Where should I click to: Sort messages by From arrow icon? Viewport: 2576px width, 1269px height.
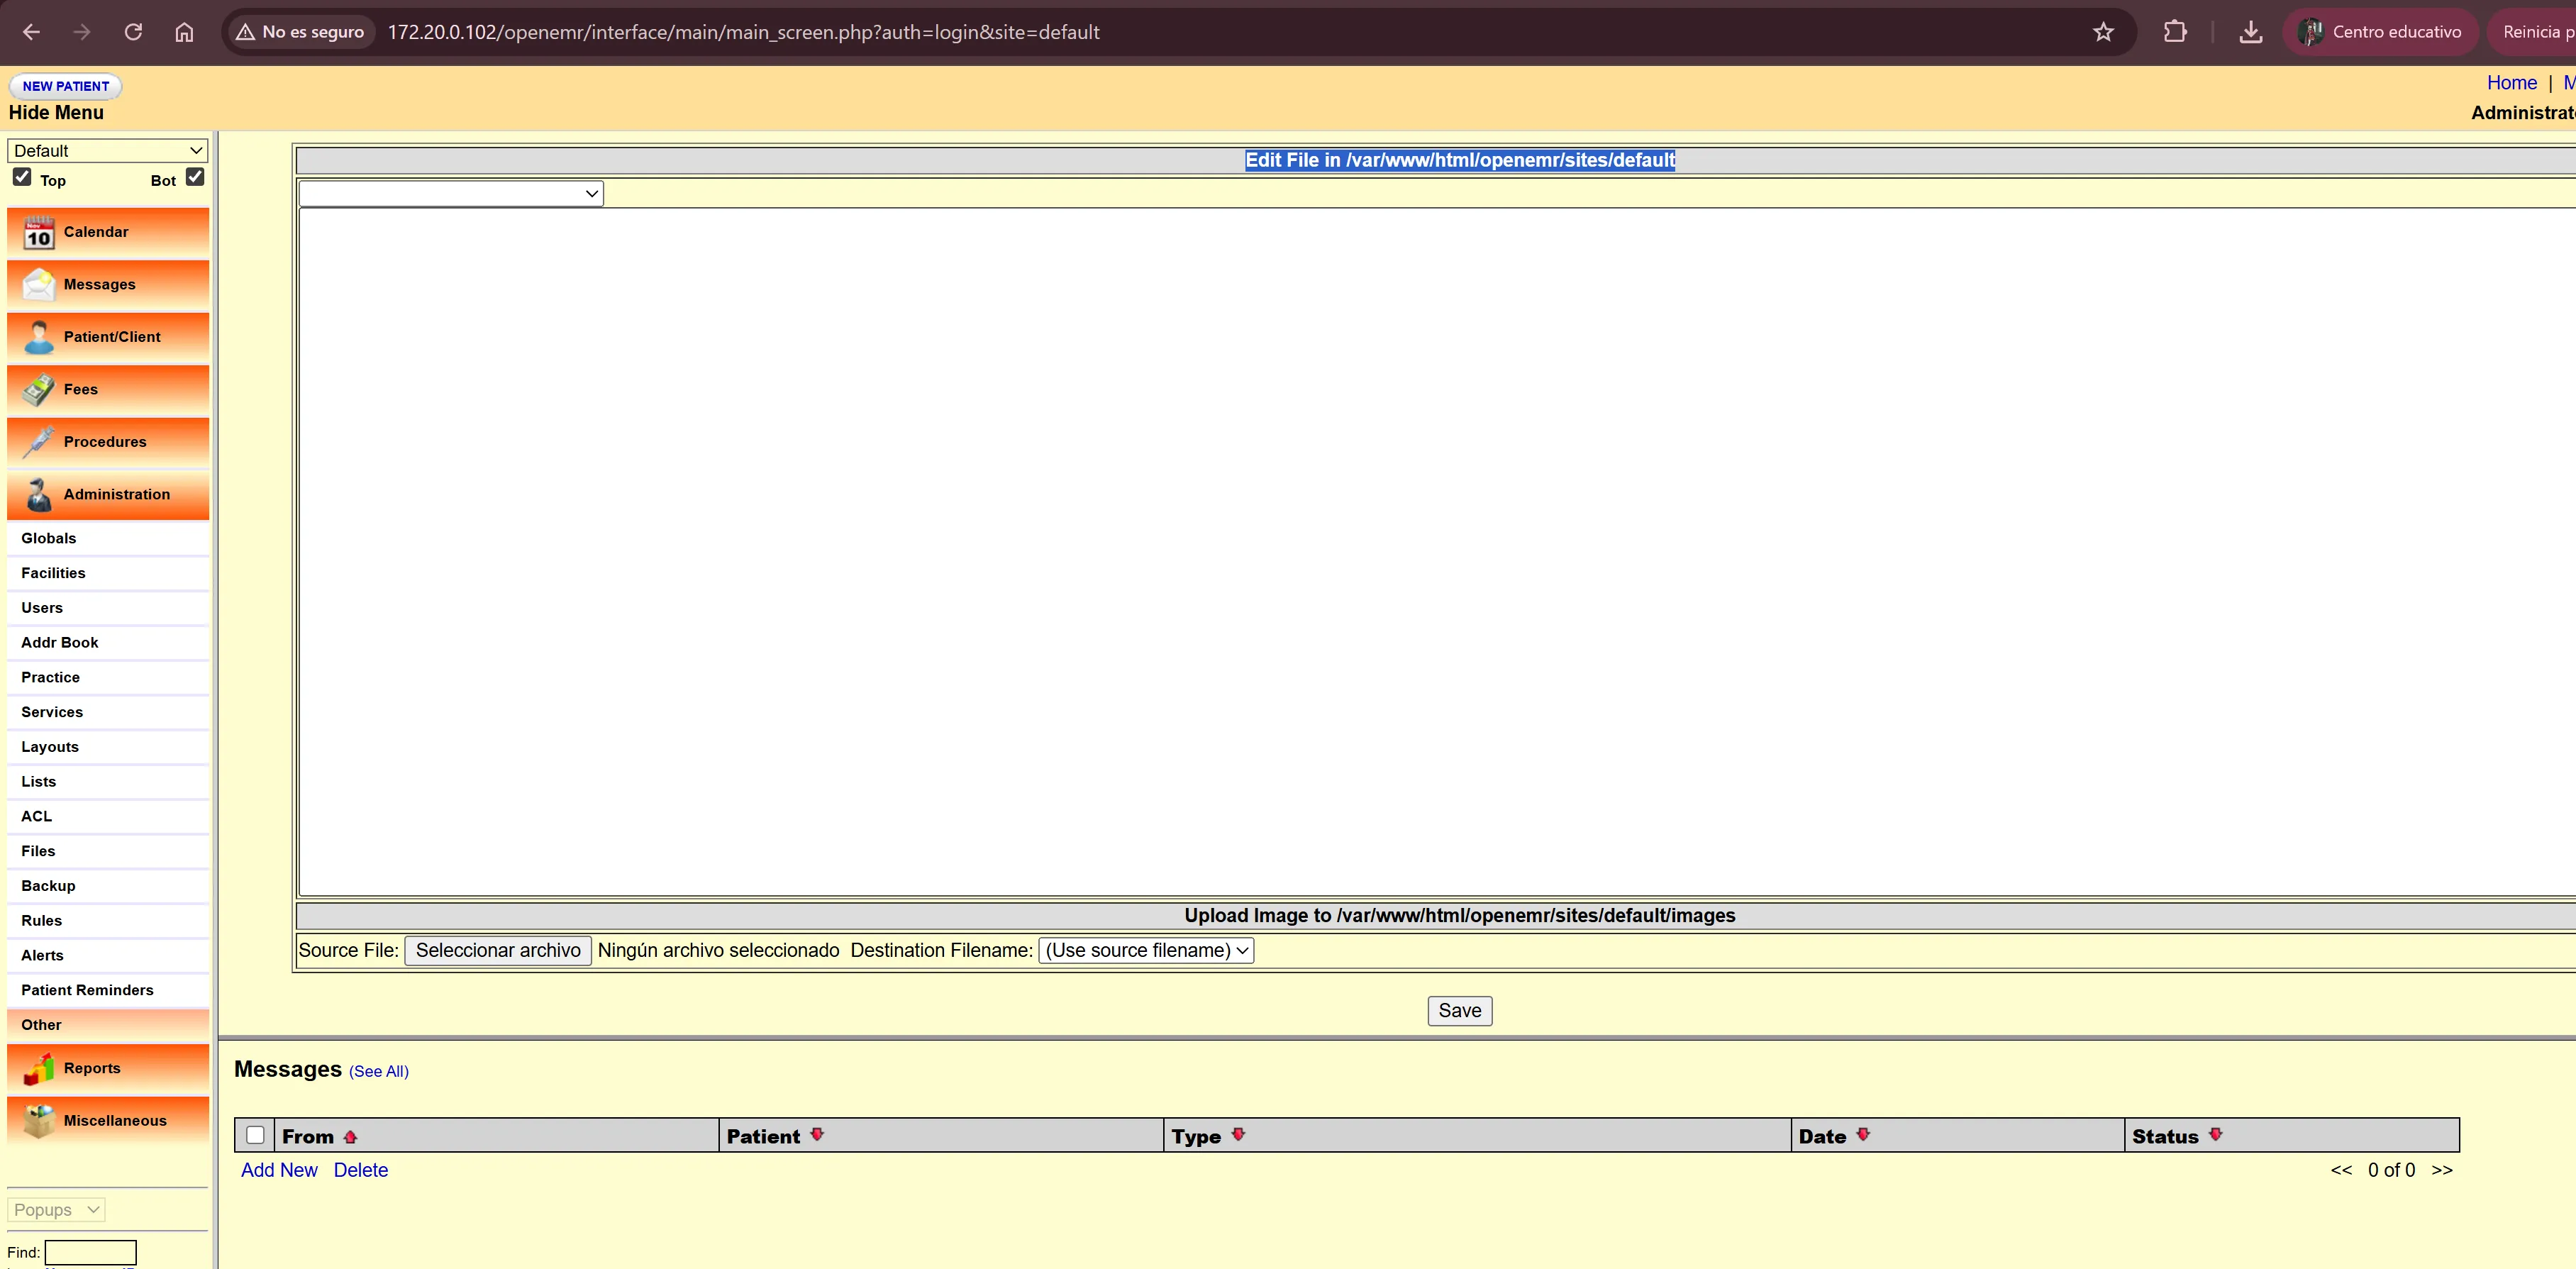pos(350,1137)
